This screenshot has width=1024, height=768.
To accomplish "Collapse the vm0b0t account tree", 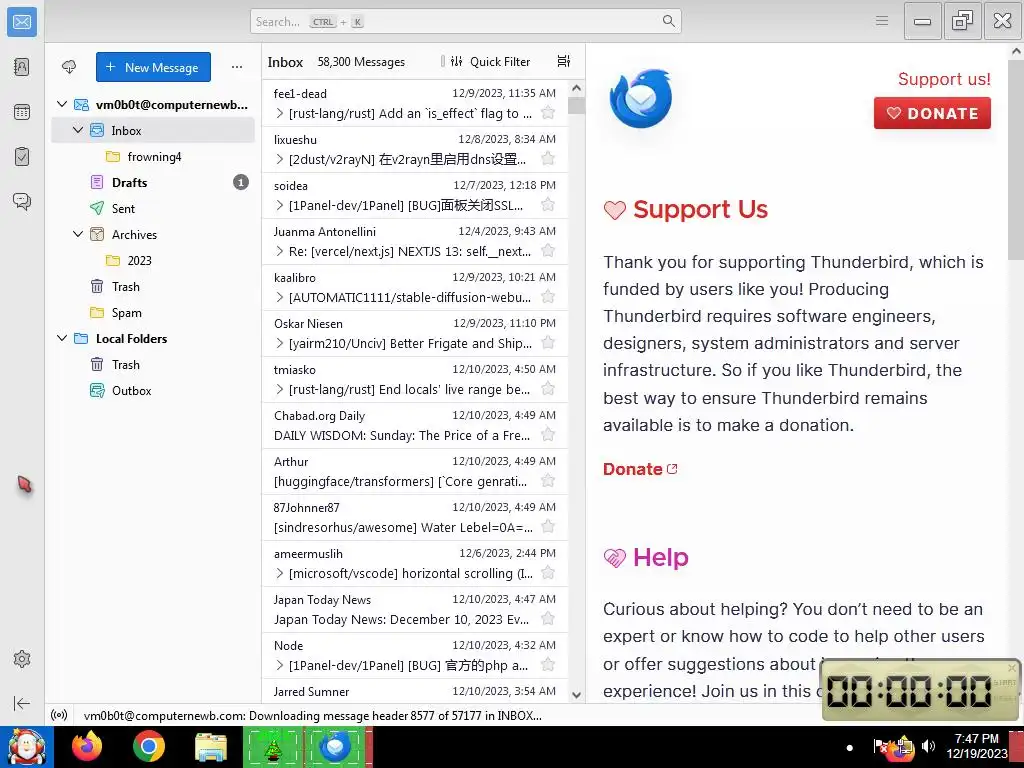I will (62, 104).
